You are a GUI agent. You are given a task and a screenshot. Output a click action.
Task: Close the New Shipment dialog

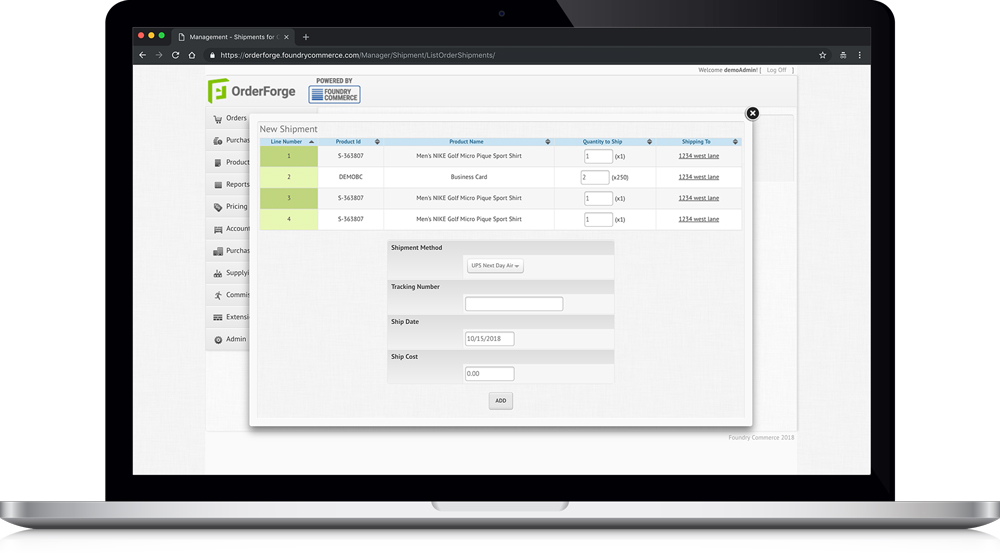click(753, 113)
